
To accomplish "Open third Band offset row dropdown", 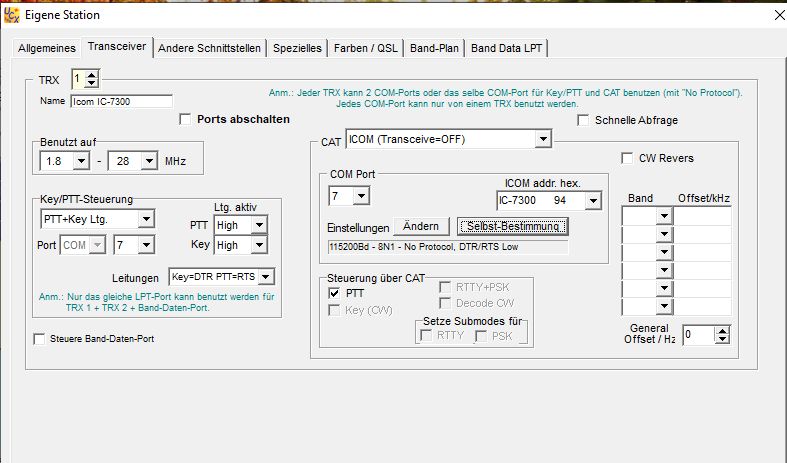I will tap(664, 252).
